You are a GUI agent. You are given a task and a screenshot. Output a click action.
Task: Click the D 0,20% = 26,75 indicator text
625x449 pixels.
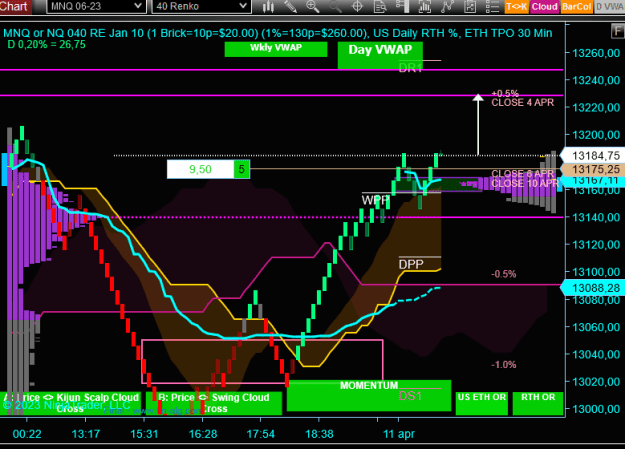(x=47, y=45)
